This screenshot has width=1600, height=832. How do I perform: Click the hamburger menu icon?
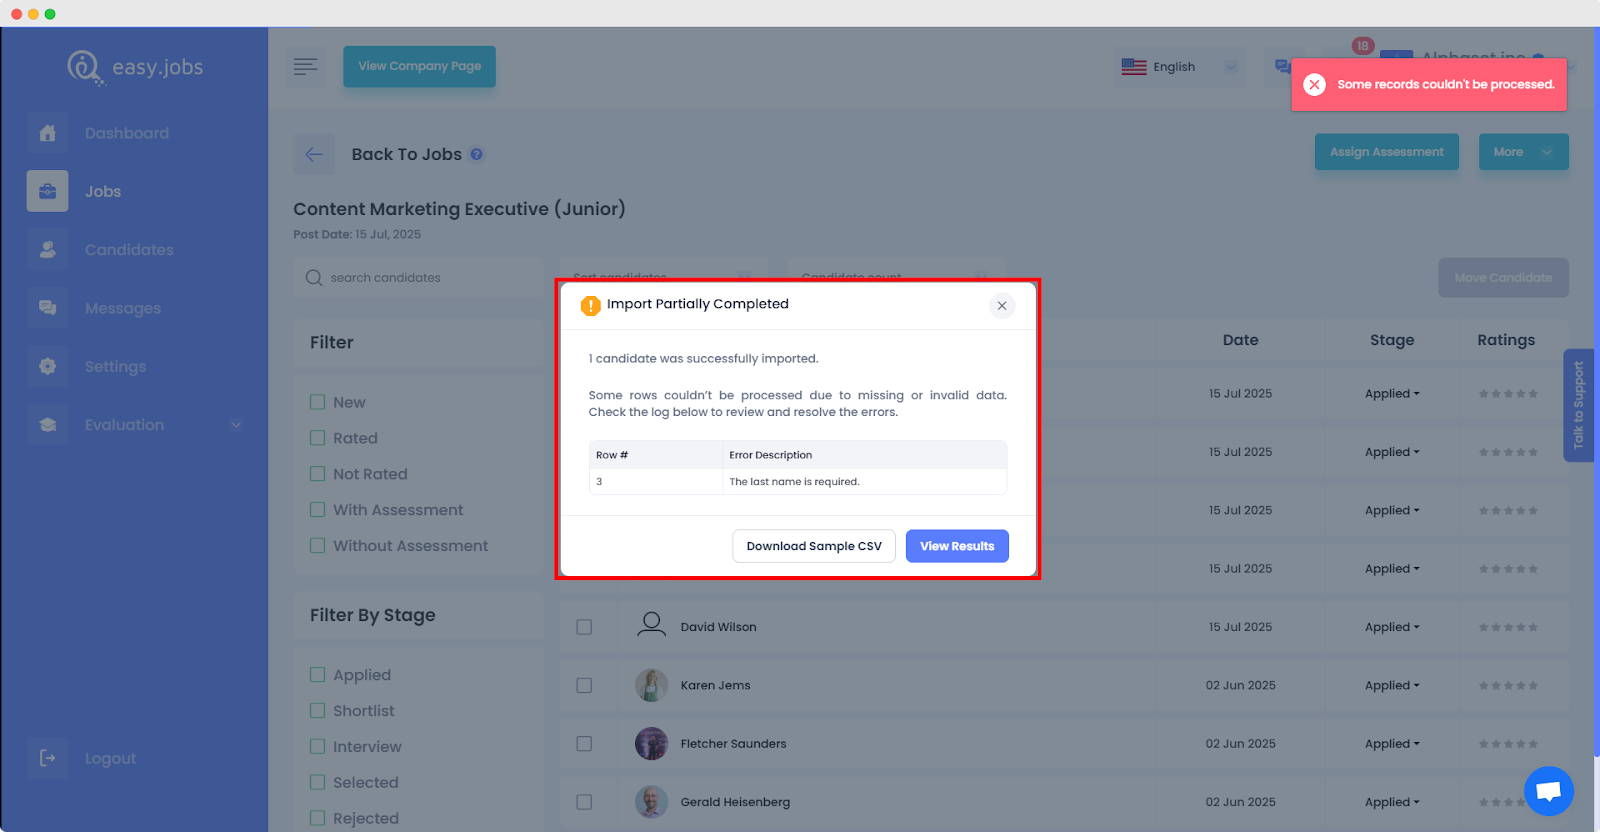tap(306, 67)
